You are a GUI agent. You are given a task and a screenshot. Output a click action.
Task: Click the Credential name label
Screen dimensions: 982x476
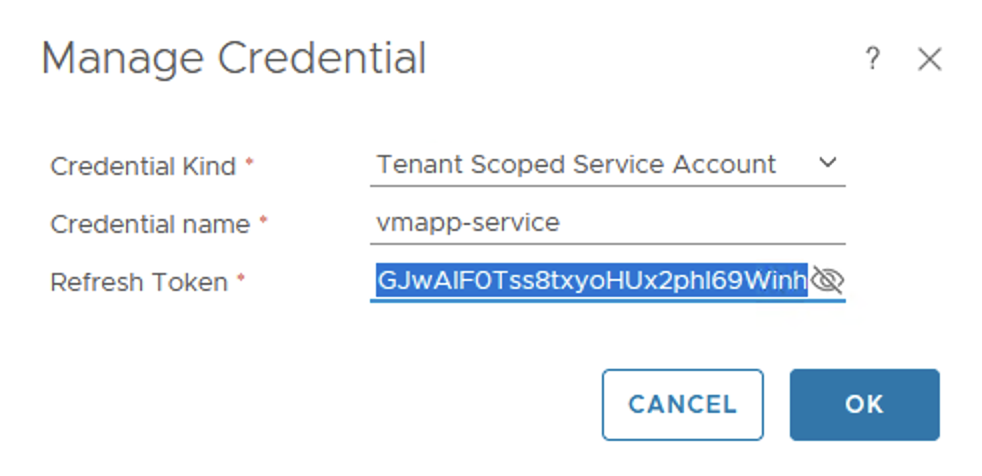[150, 224]
